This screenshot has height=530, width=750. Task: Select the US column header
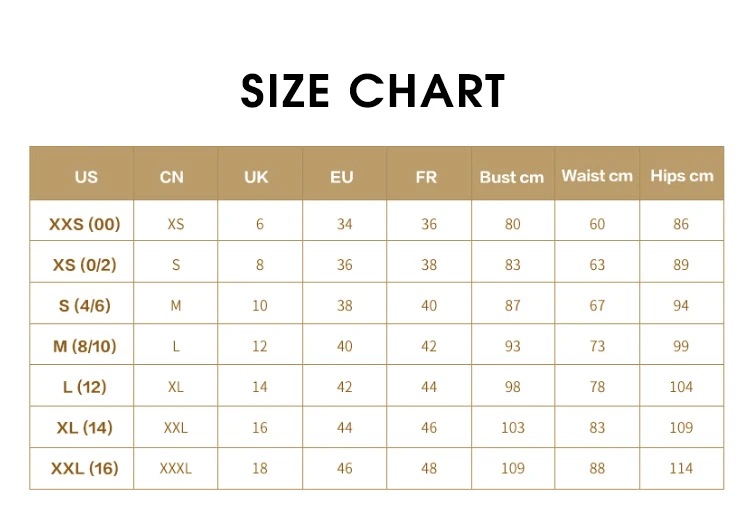click(86, 177)
